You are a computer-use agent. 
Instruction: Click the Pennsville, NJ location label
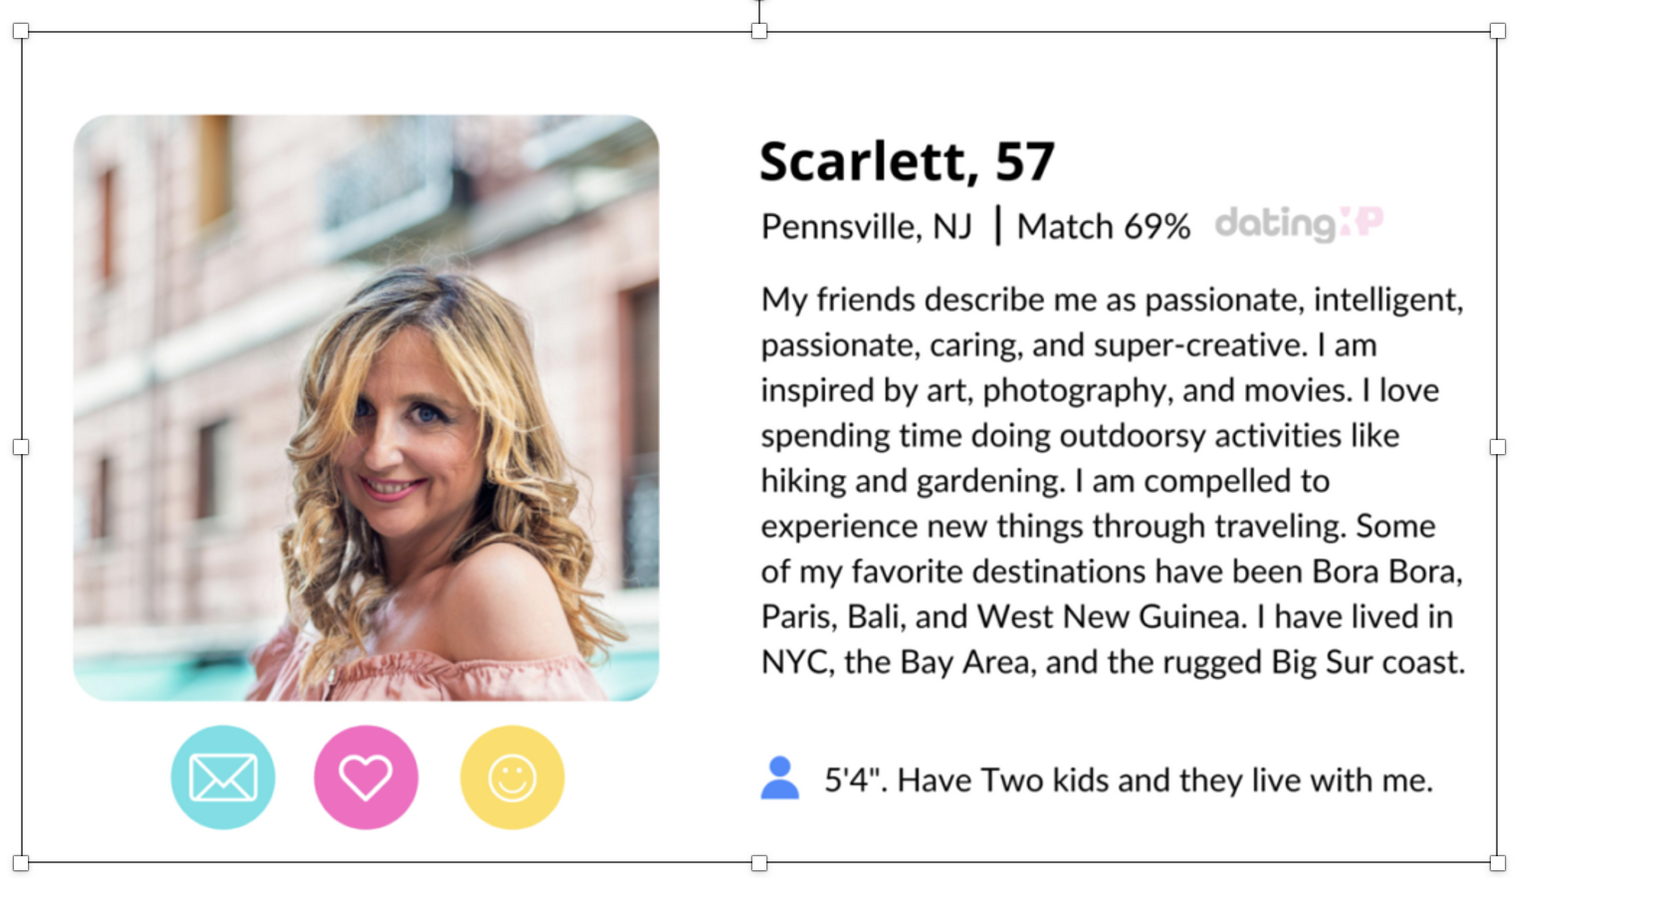pos(865,226)
